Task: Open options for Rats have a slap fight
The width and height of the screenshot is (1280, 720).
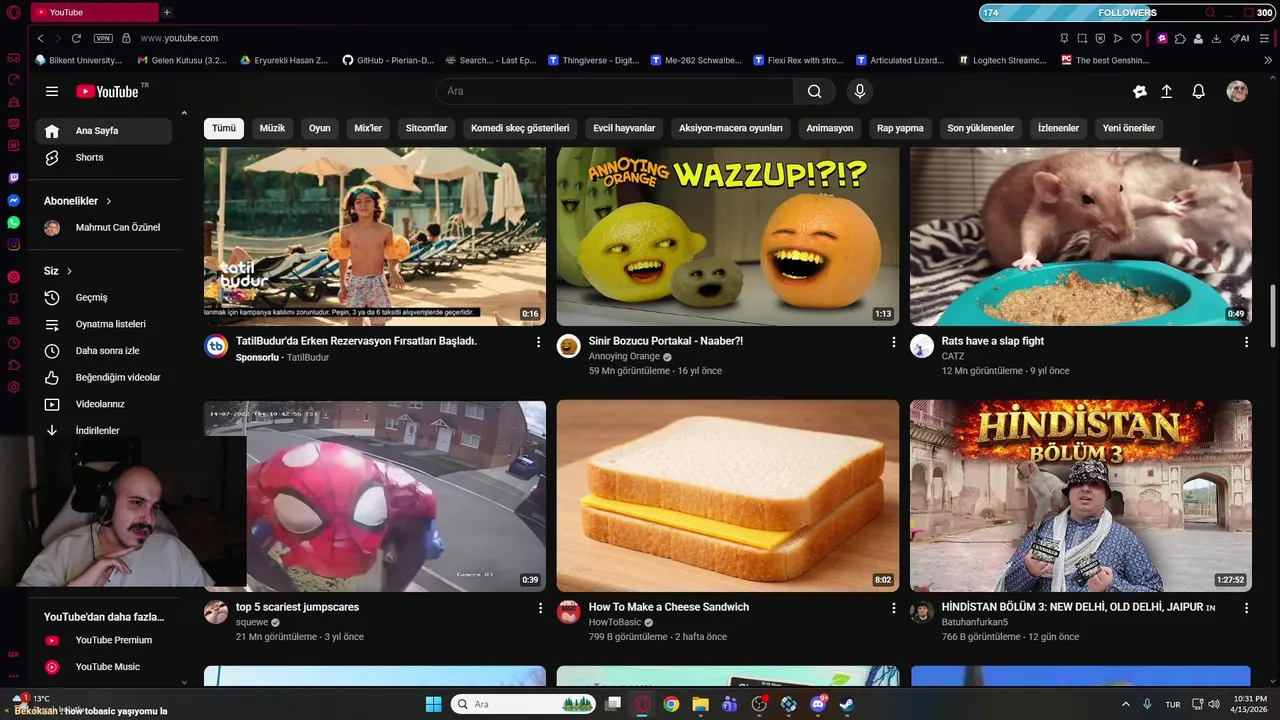Action: [x=1246, y=342]
